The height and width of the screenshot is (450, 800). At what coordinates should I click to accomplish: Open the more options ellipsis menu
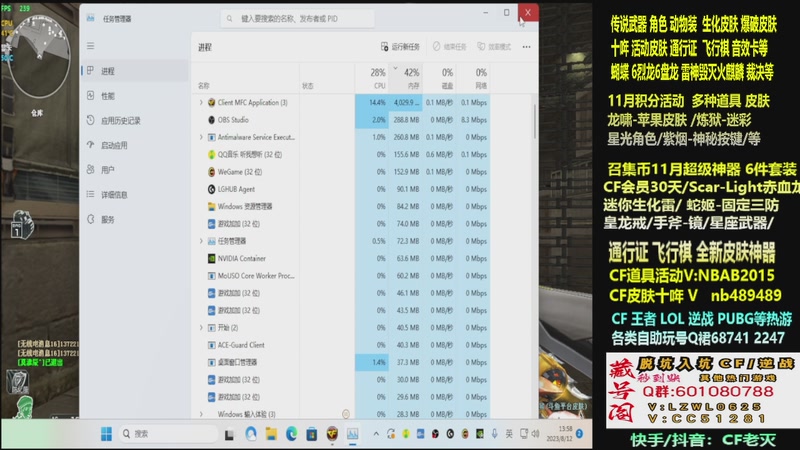point(527,47)
